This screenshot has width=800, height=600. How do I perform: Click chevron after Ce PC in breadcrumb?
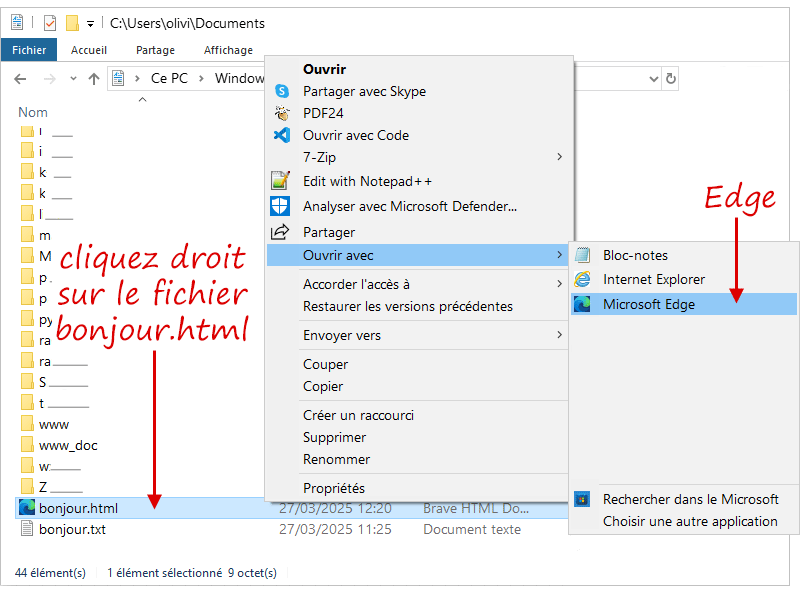pos(202,78)
